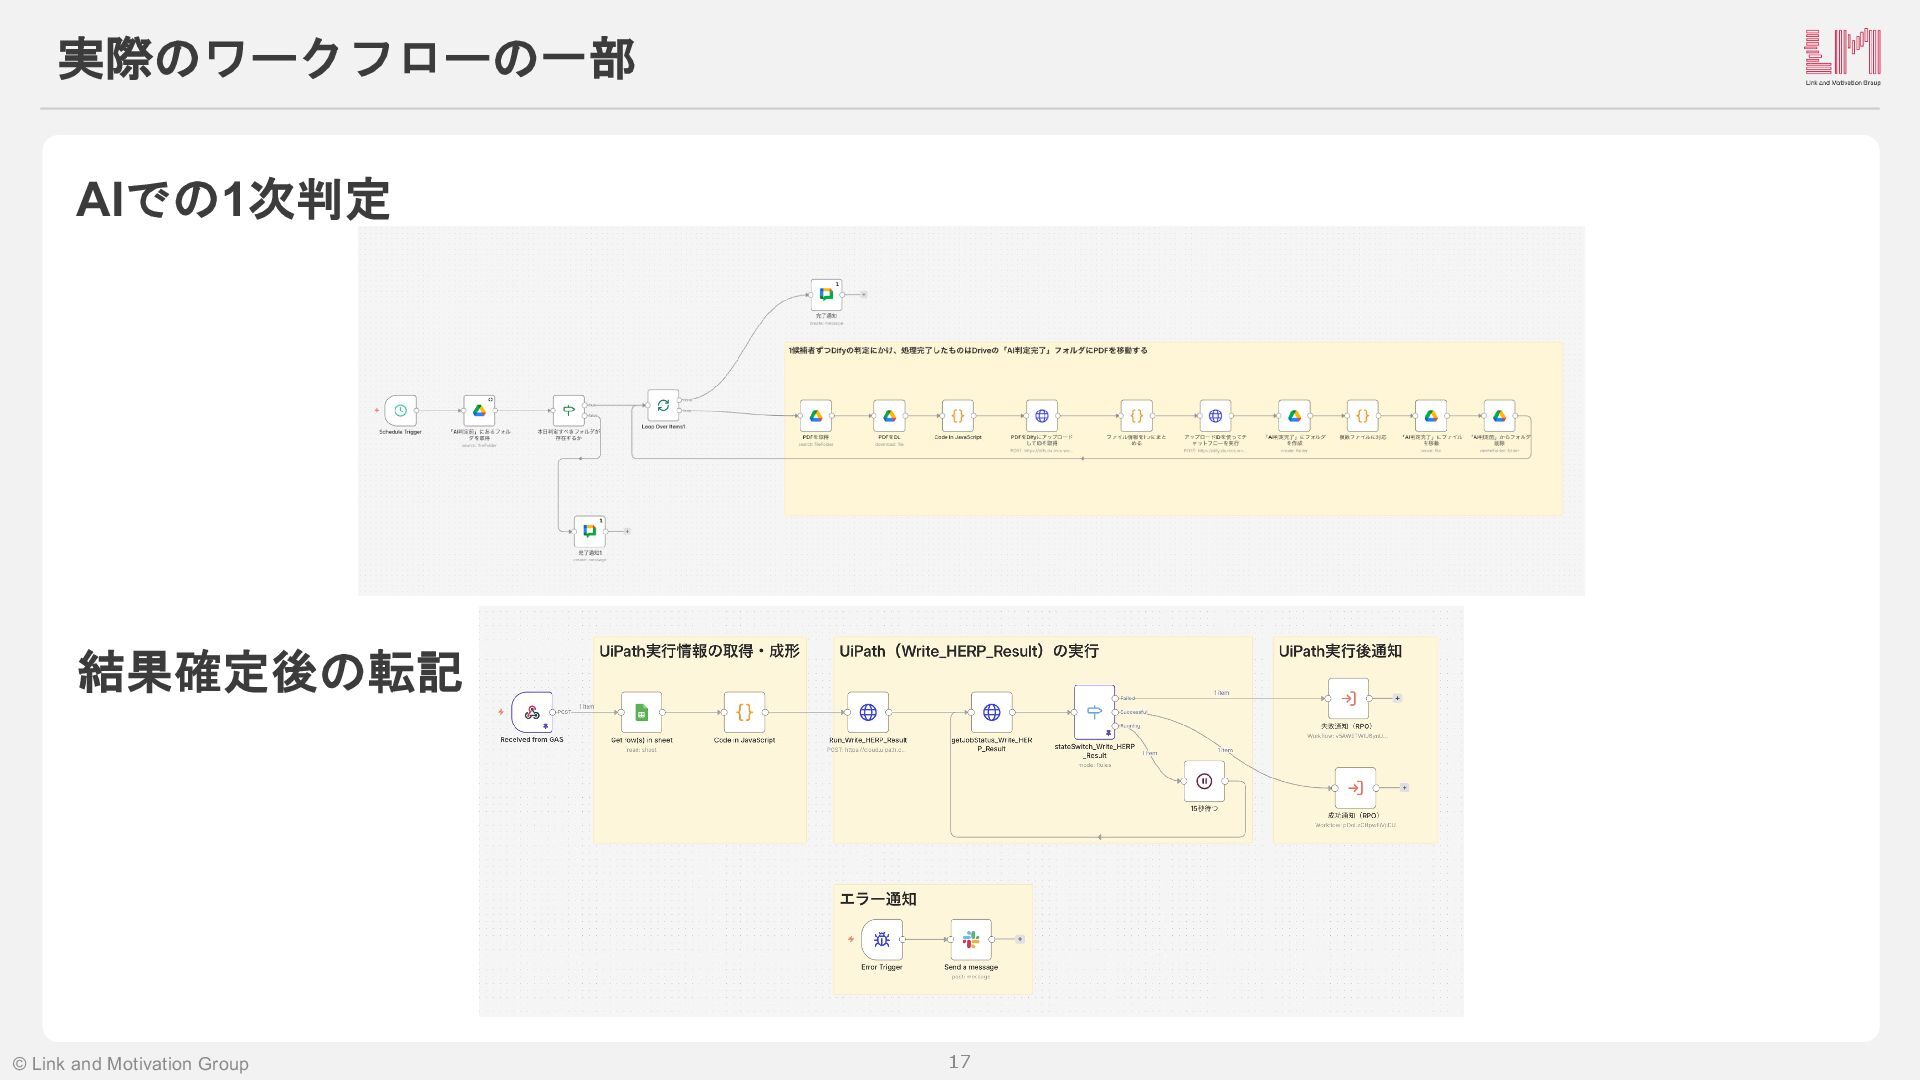
Task: Open the Code in JavaScript node in 取得・成形 group
Action: pos(744,712)
